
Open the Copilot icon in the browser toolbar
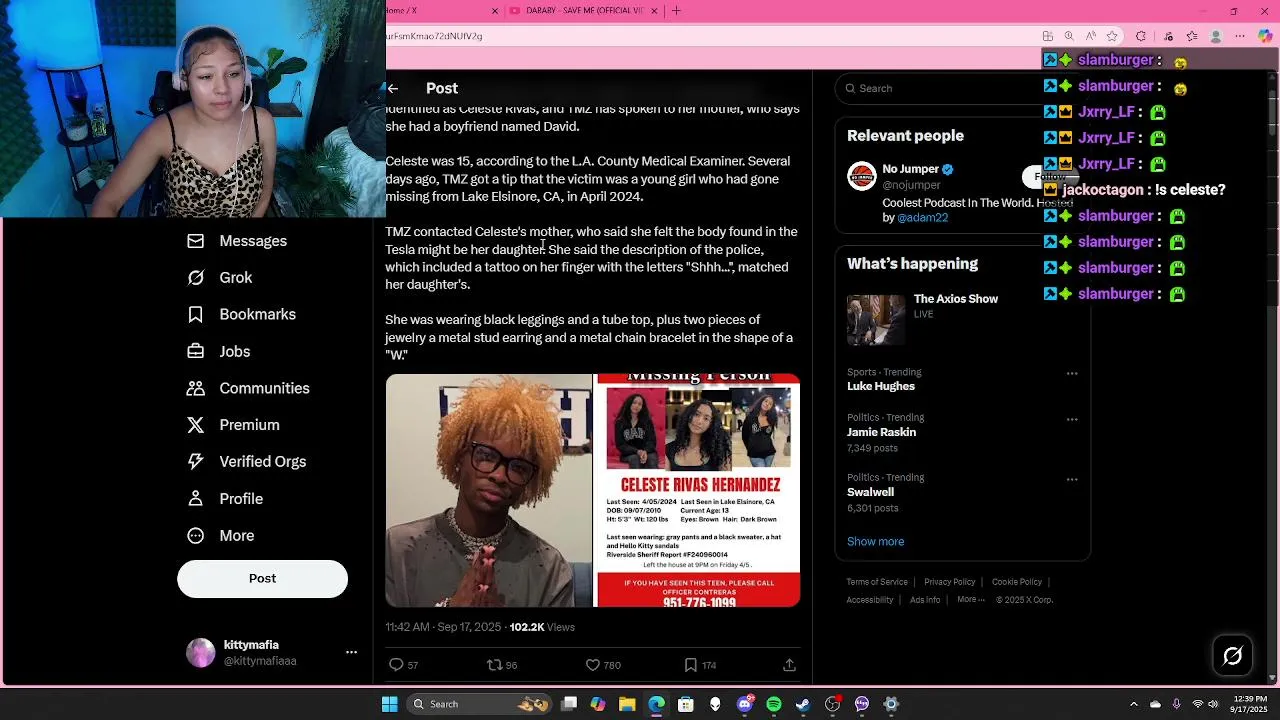click(x=1265, y=36)
